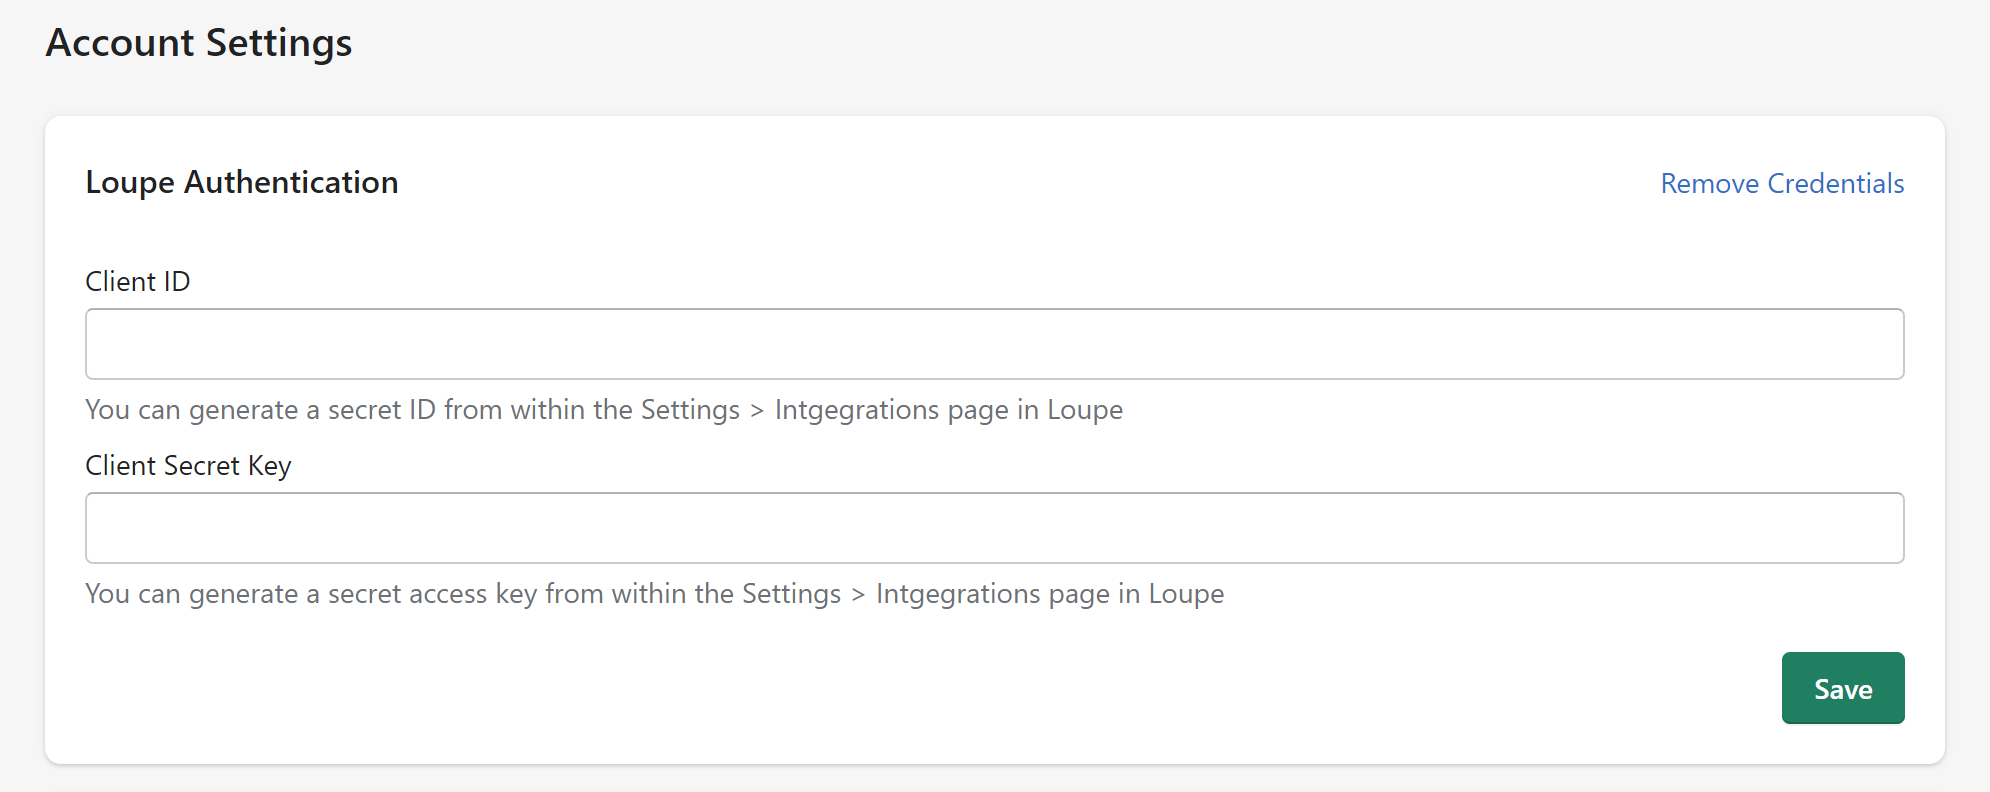Click the green Save button
1990x792 pixels.
pos(1843,688)
